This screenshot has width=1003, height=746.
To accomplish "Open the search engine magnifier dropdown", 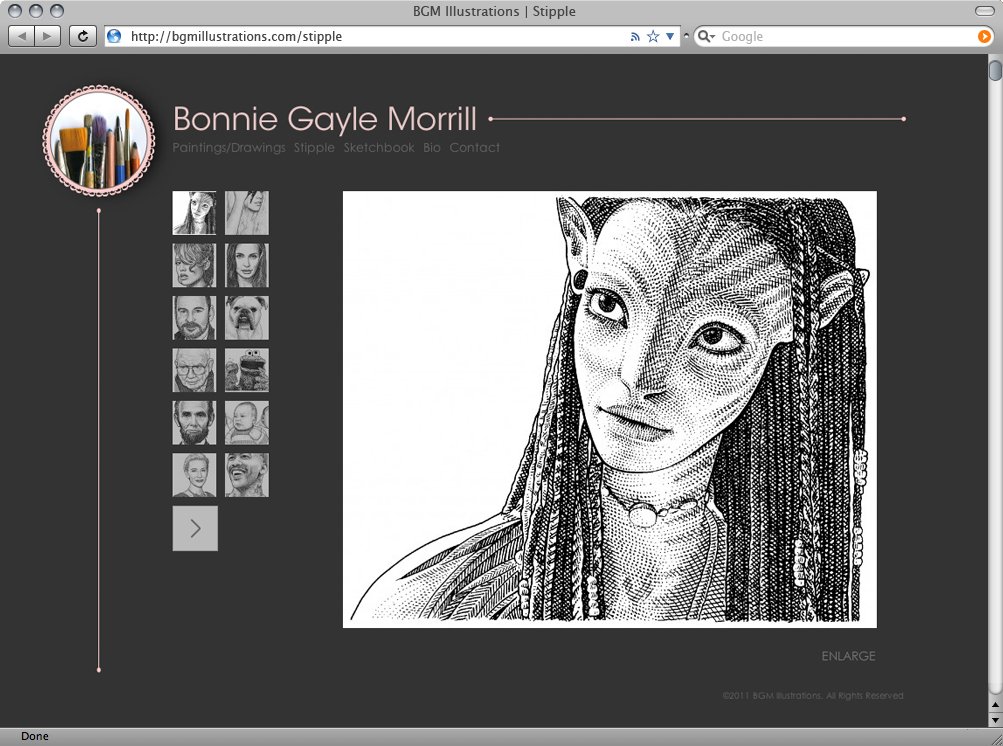I will tap(706, 36).
